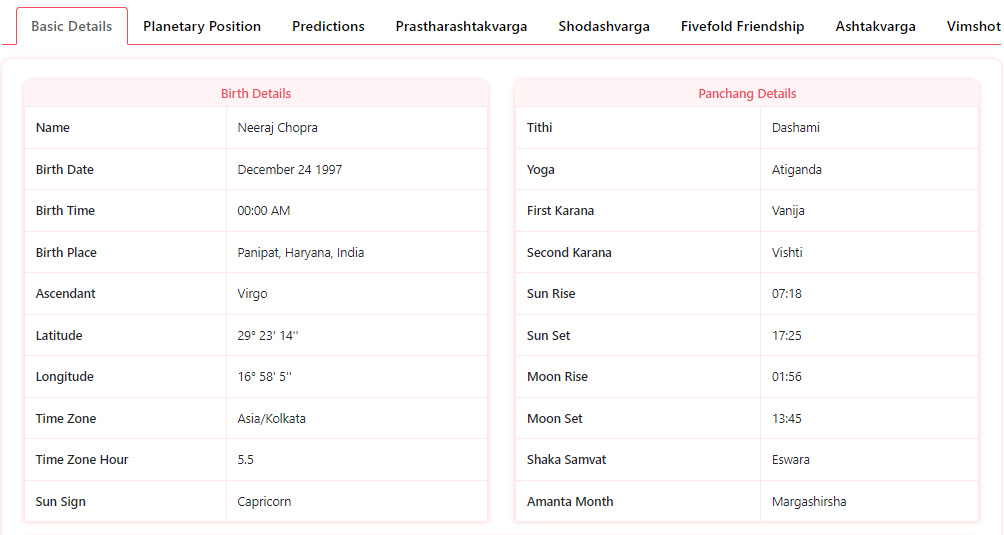Open the Vimshot tab at the edge
The height and width of the screenshot is (535, 1004).
pos(973,26)
